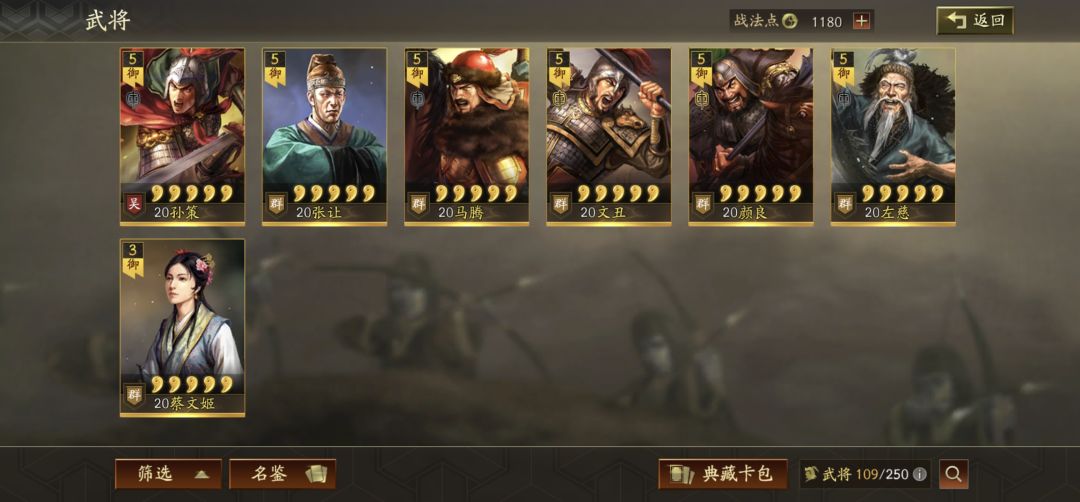Select the 颜良 general card

tap(751, 136)
